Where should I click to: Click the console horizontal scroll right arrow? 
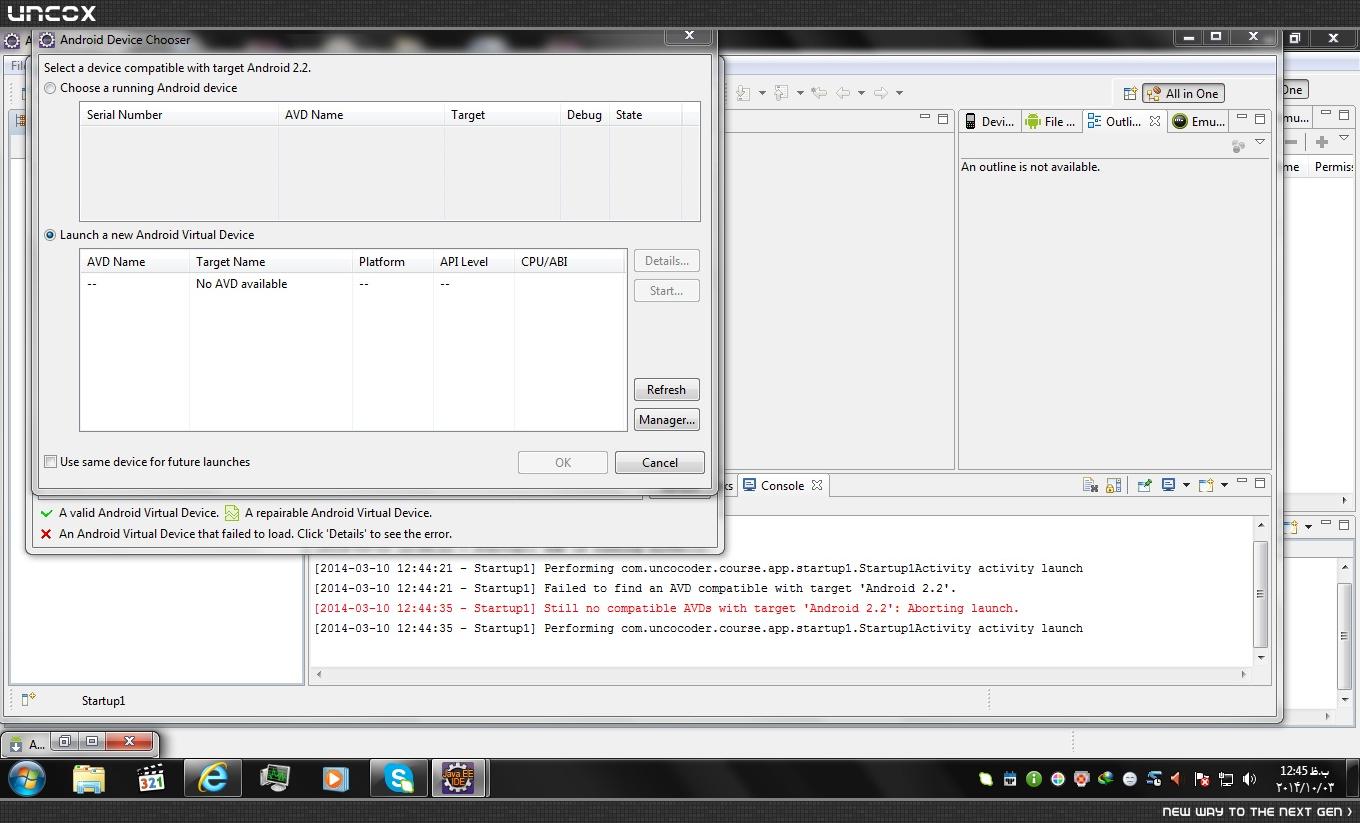click(1244, 674)
